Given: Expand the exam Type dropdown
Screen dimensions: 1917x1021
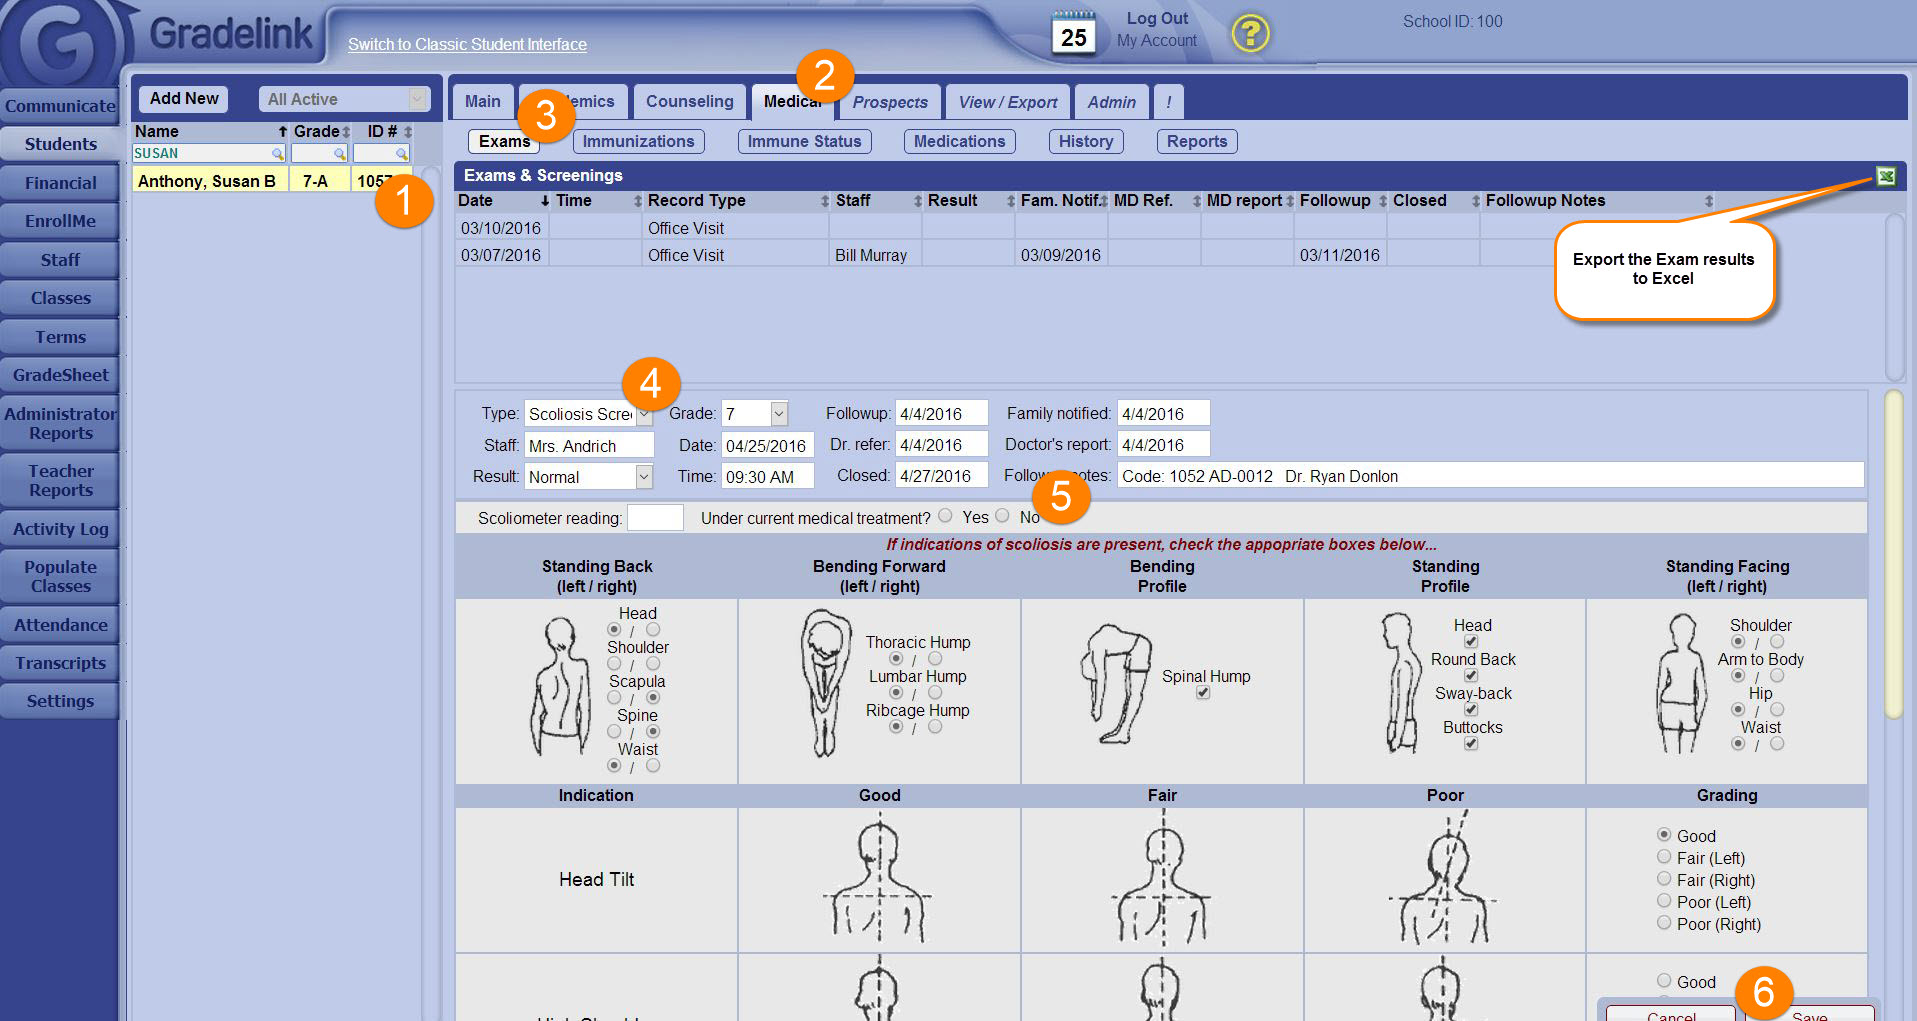Looking at the screenshot, I should pos(644,415).
